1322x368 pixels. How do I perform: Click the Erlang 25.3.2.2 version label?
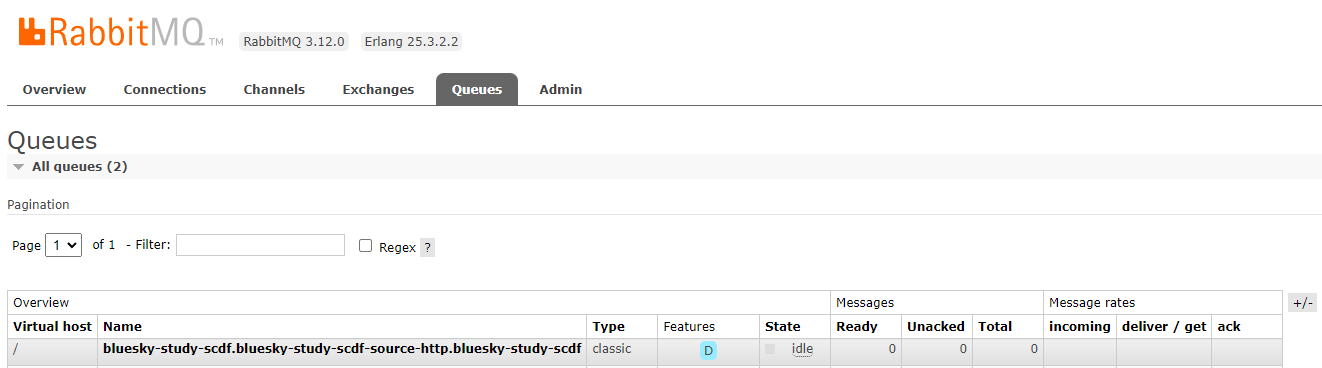click(411, 42)
